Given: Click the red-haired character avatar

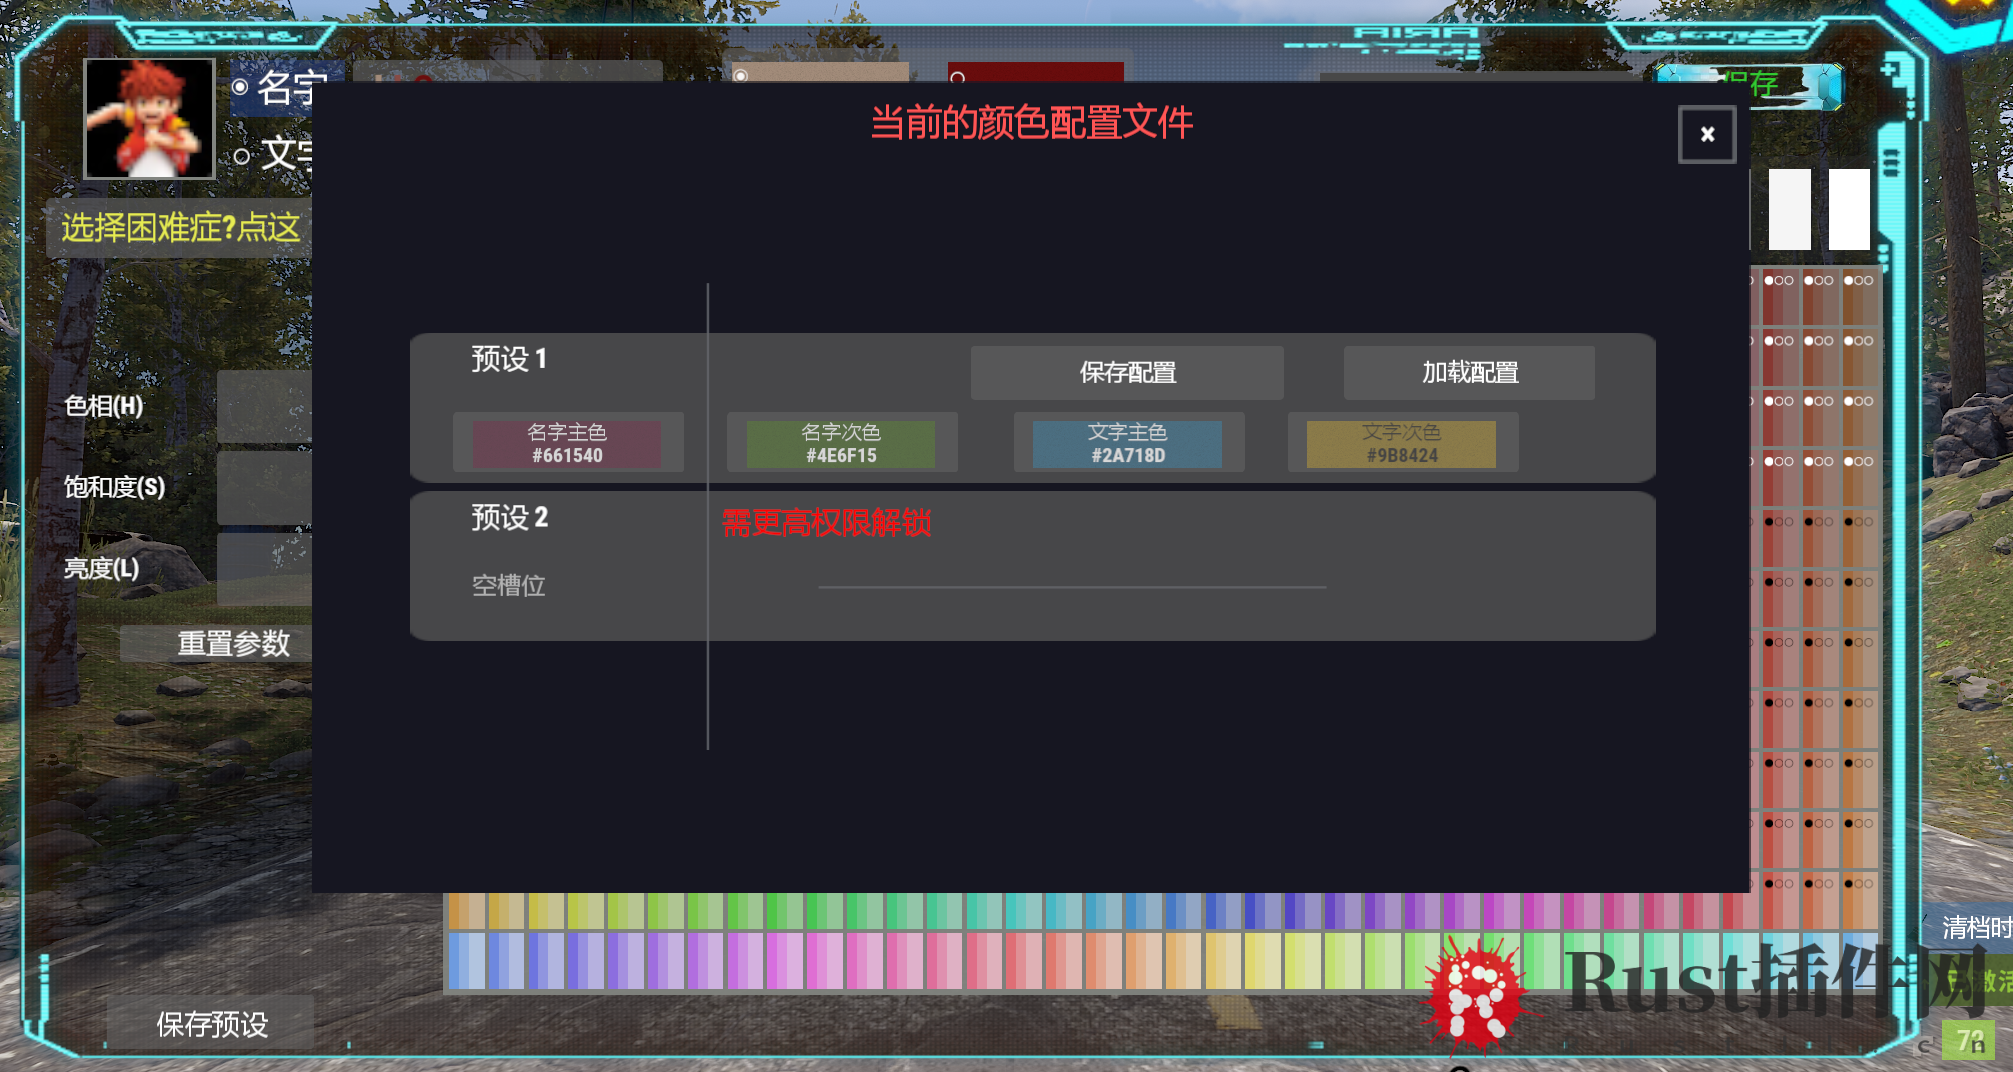Looking at the screenshot, I should (x=149, y=118).
